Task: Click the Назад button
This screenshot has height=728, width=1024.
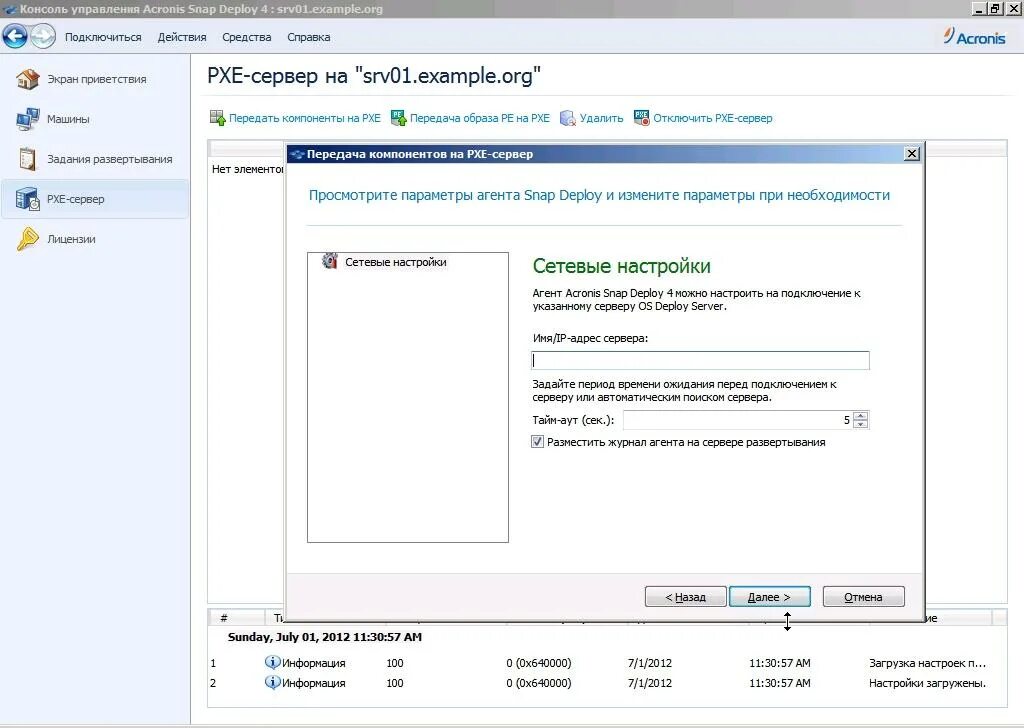Action: pyautogui.click(x=685, y=597)
